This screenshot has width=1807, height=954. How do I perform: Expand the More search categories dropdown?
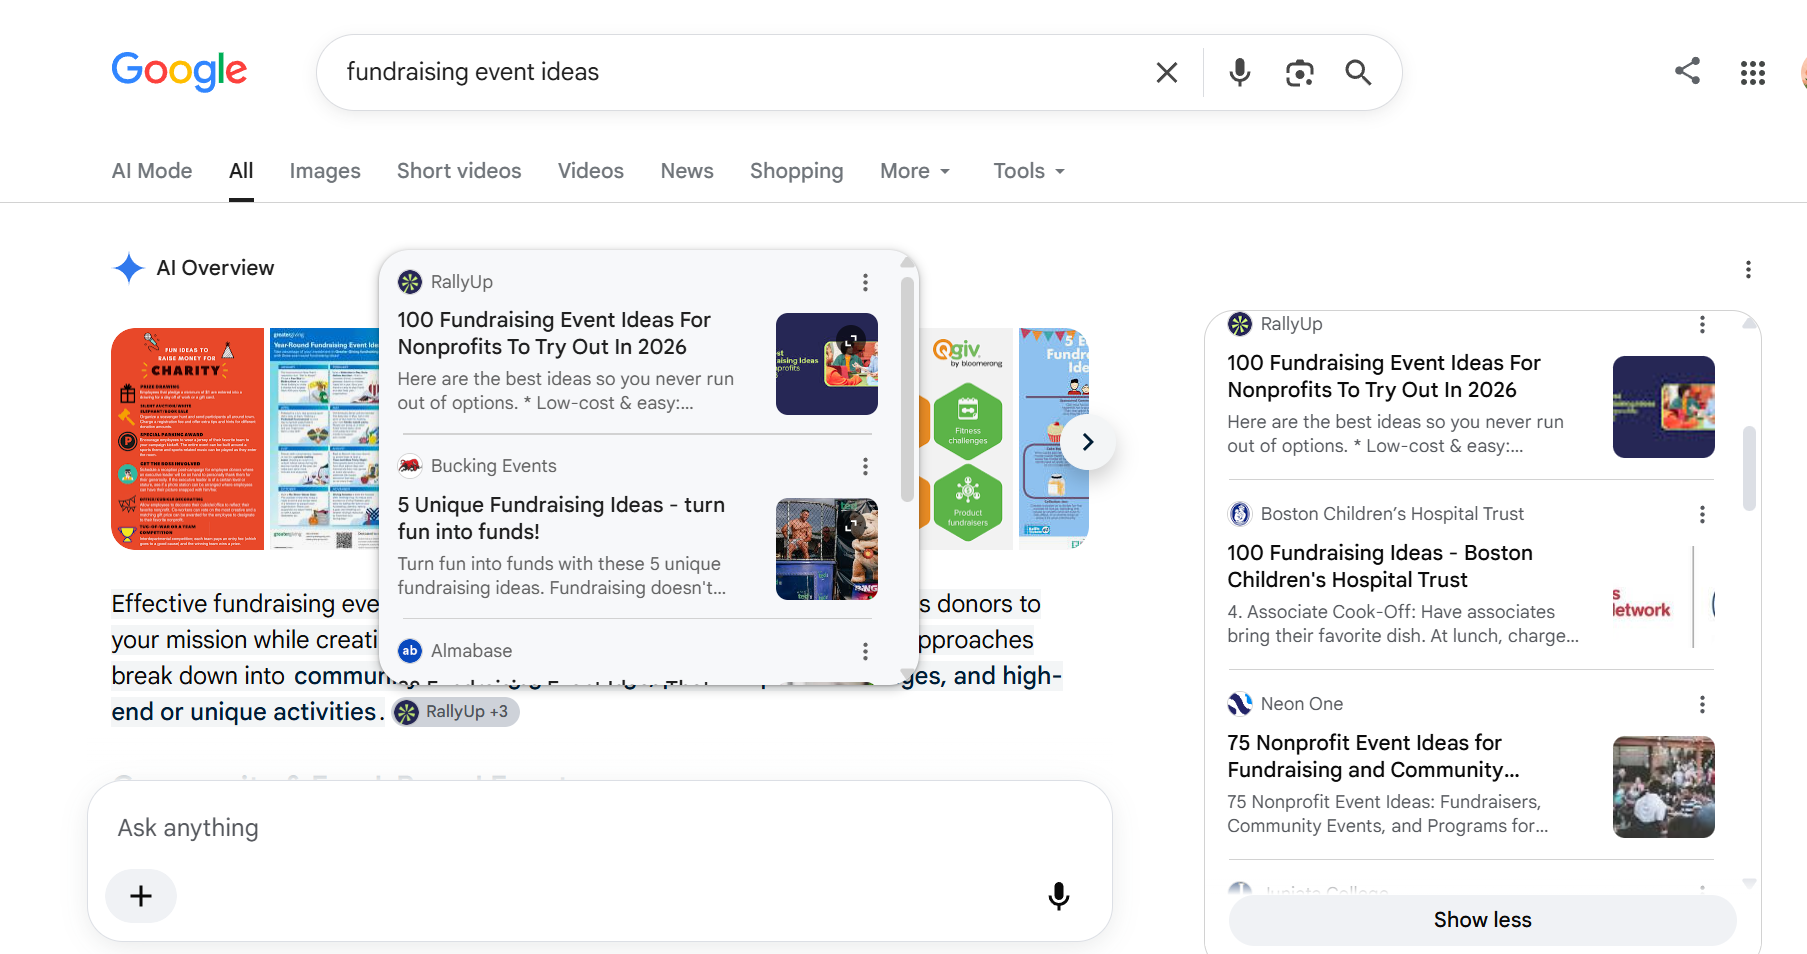tap(915, 171)
